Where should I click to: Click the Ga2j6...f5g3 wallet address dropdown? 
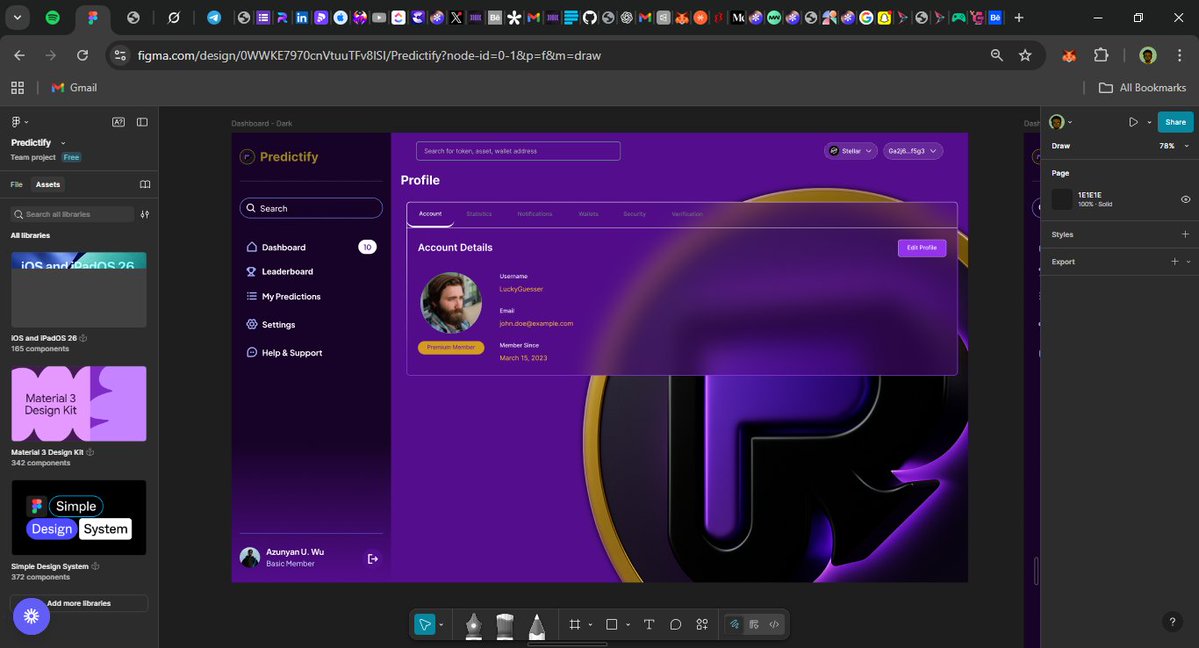point(912,151)
